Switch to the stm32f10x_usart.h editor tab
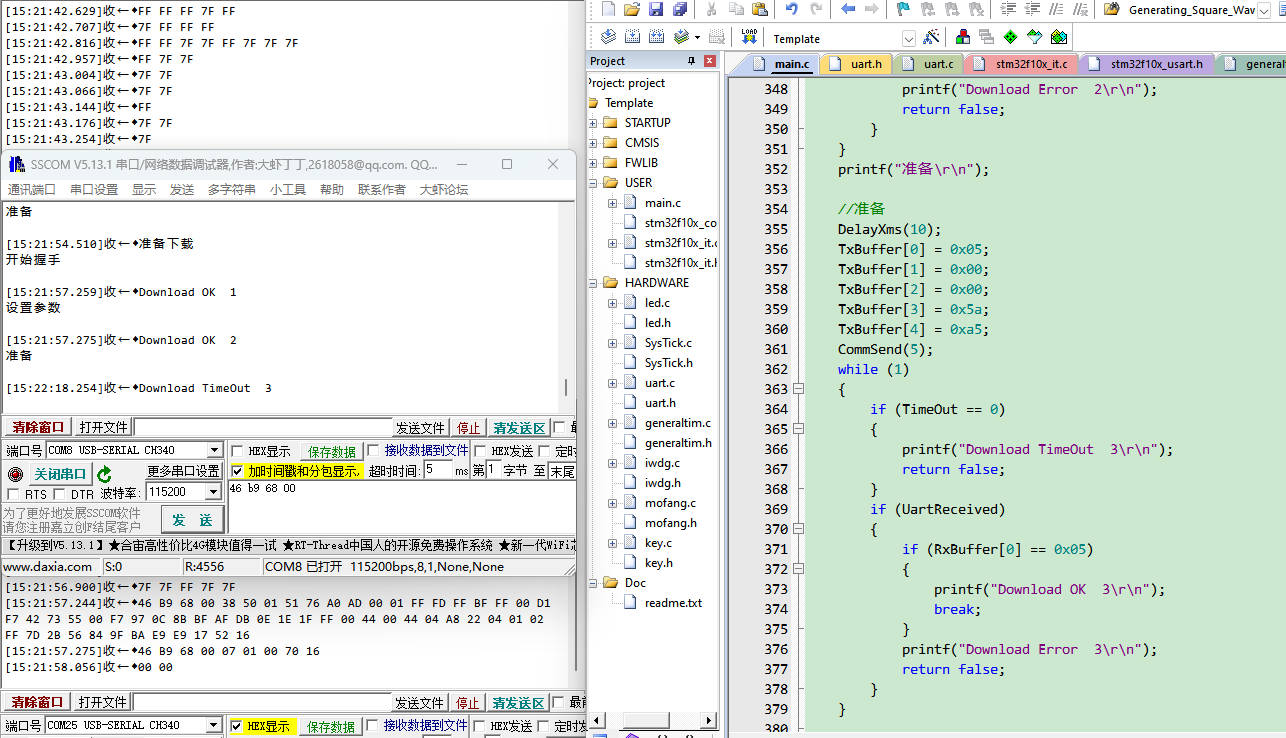1286x738 pixels. (1145, 64)
